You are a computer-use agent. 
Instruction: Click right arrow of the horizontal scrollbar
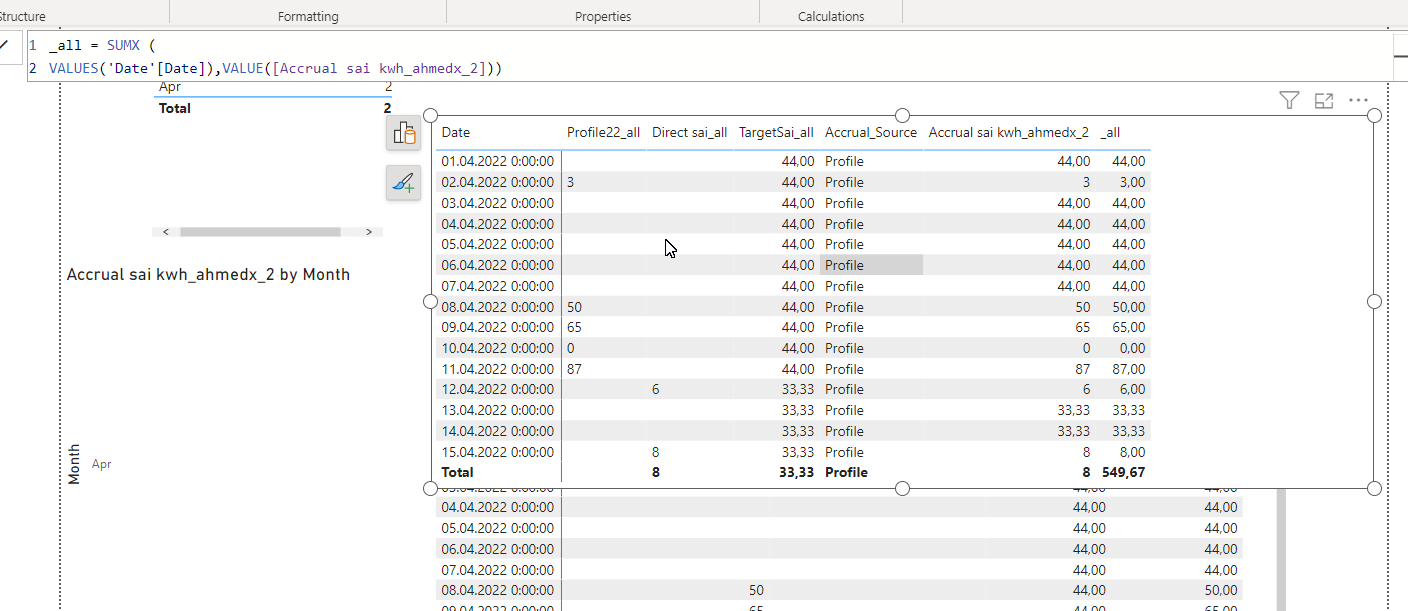coord(369,232)
